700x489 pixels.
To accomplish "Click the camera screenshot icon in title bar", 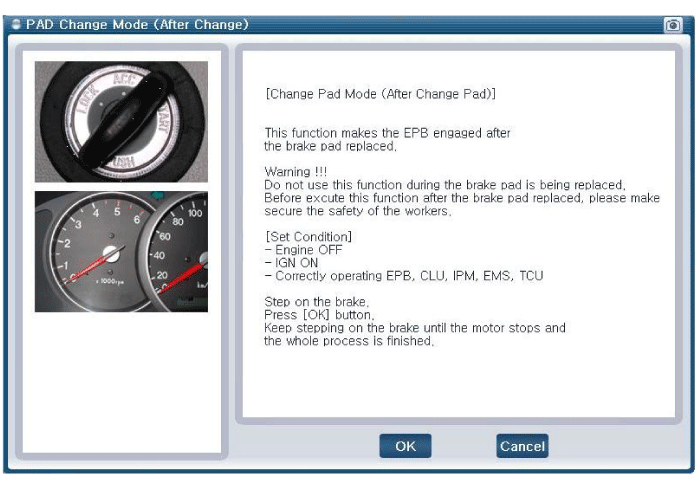I will [673, 24].
